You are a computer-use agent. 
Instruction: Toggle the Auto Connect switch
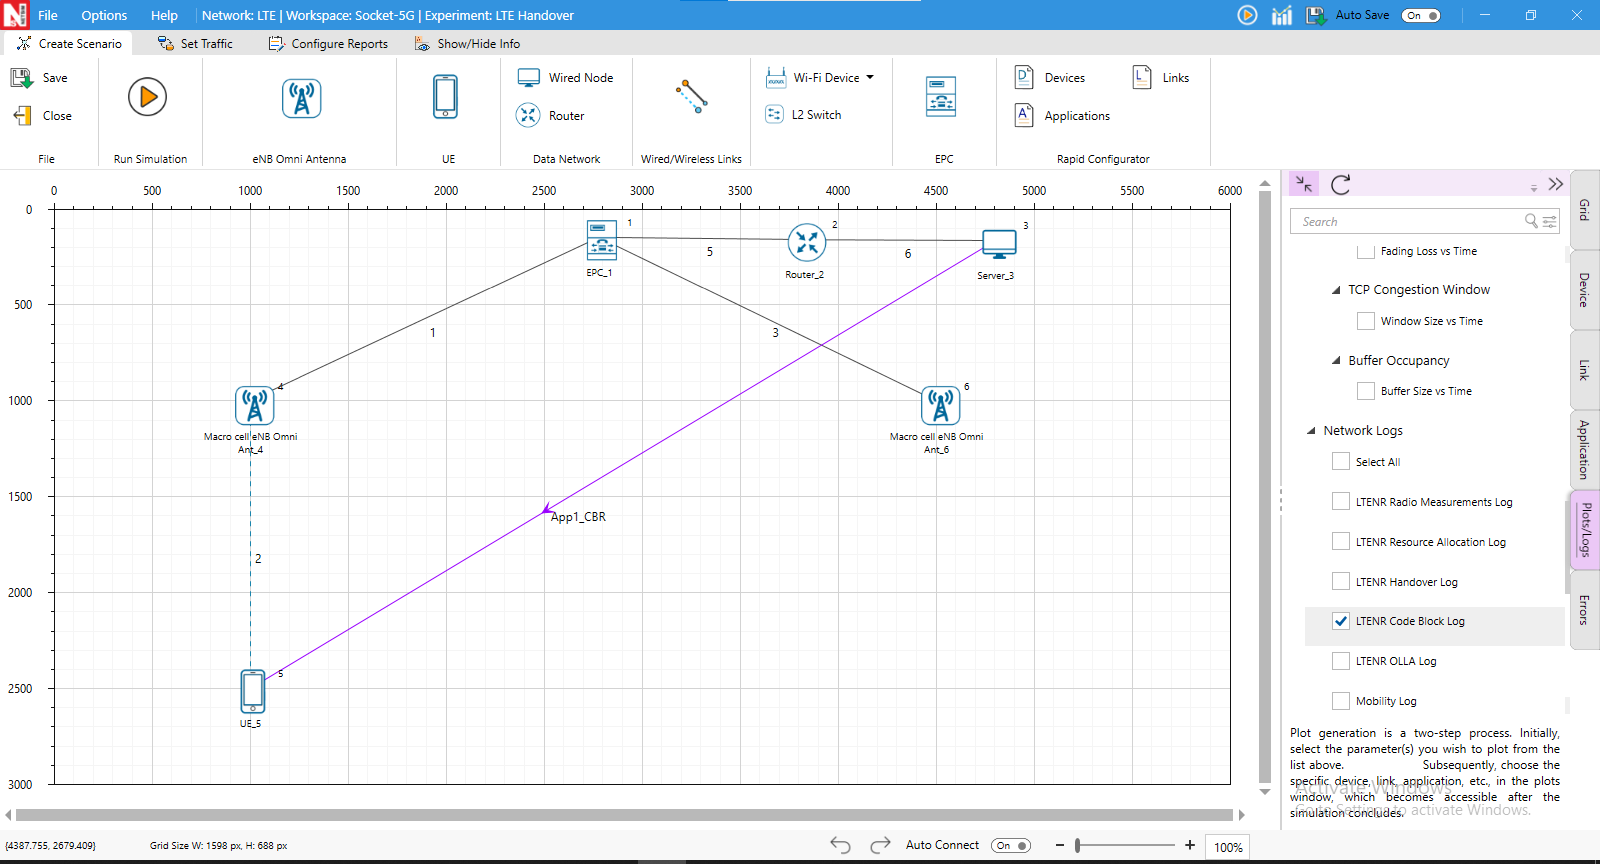1010,846
